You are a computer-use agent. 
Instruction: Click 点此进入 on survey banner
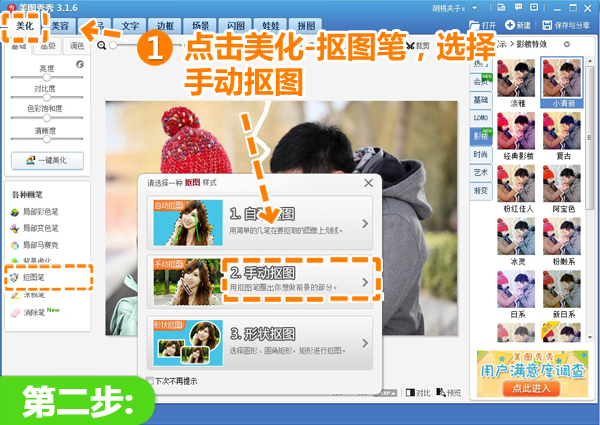(531, 388)
